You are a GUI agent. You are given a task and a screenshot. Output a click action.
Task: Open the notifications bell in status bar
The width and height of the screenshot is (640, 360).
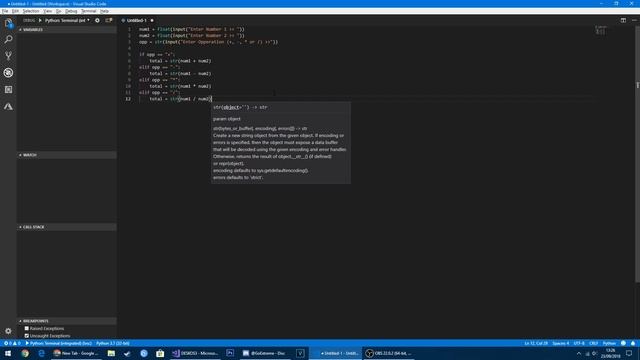pyautogui.click(x=633, y=344)
